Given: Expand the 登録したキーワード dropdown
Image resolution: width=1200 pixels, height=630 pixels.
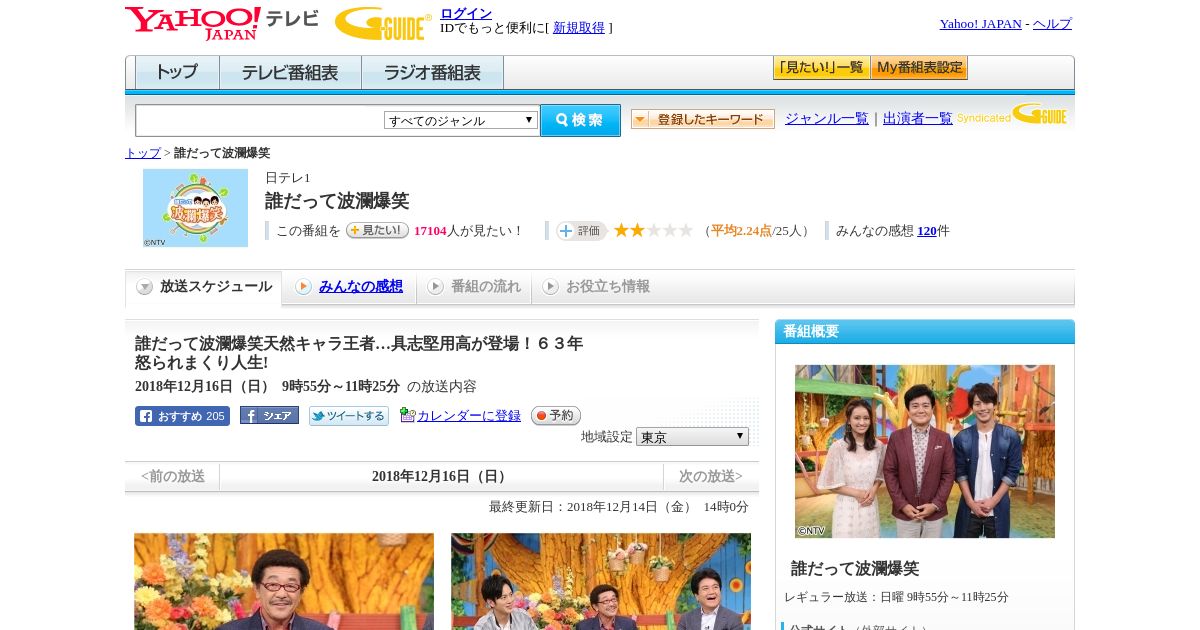Looking at the screenshot, I should point(702,119).
